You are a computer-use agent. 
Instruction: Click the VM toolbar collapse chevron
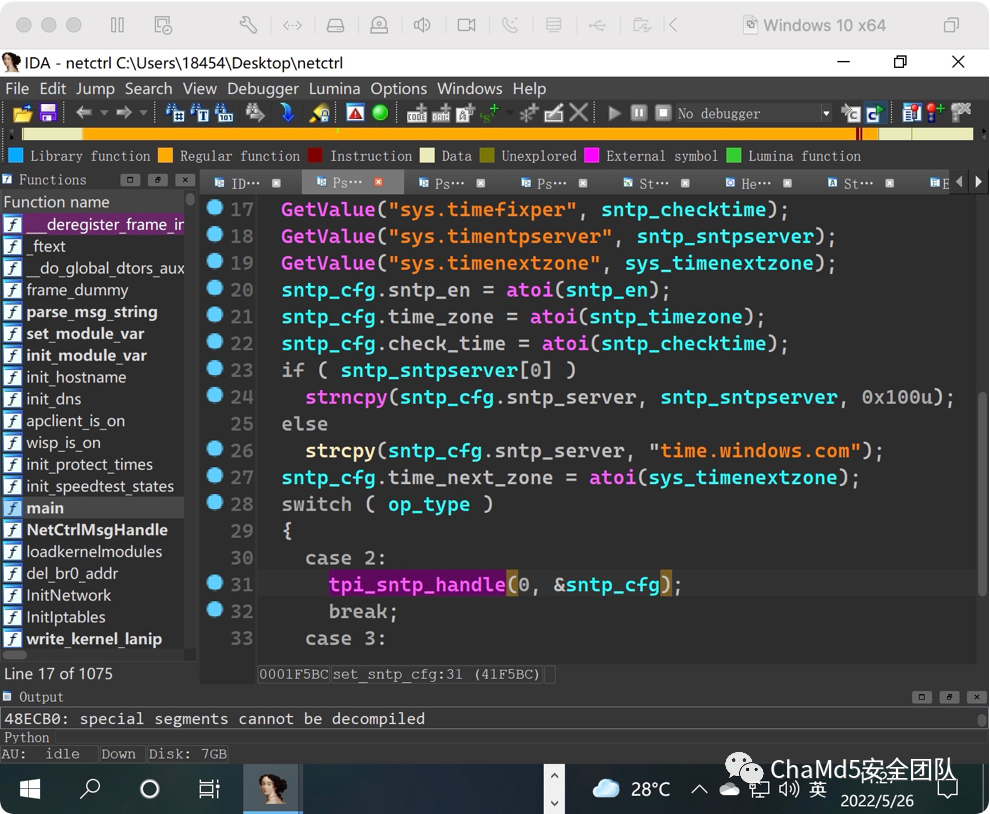pos(673,25)
